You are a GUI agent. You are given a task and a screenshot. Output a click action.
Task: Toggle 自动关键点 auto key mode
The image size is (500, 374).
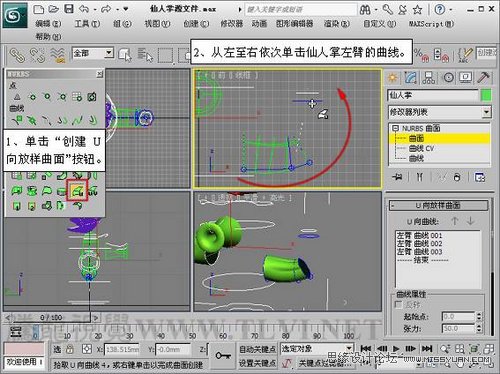pos(257,349)
